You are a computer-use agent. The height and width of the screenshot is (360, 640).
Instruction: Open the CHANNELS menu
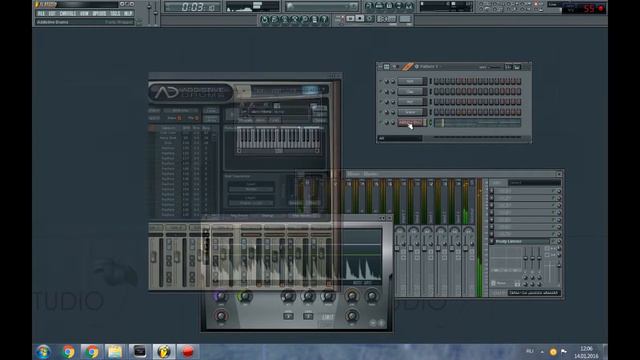click(x=68, y=13)
